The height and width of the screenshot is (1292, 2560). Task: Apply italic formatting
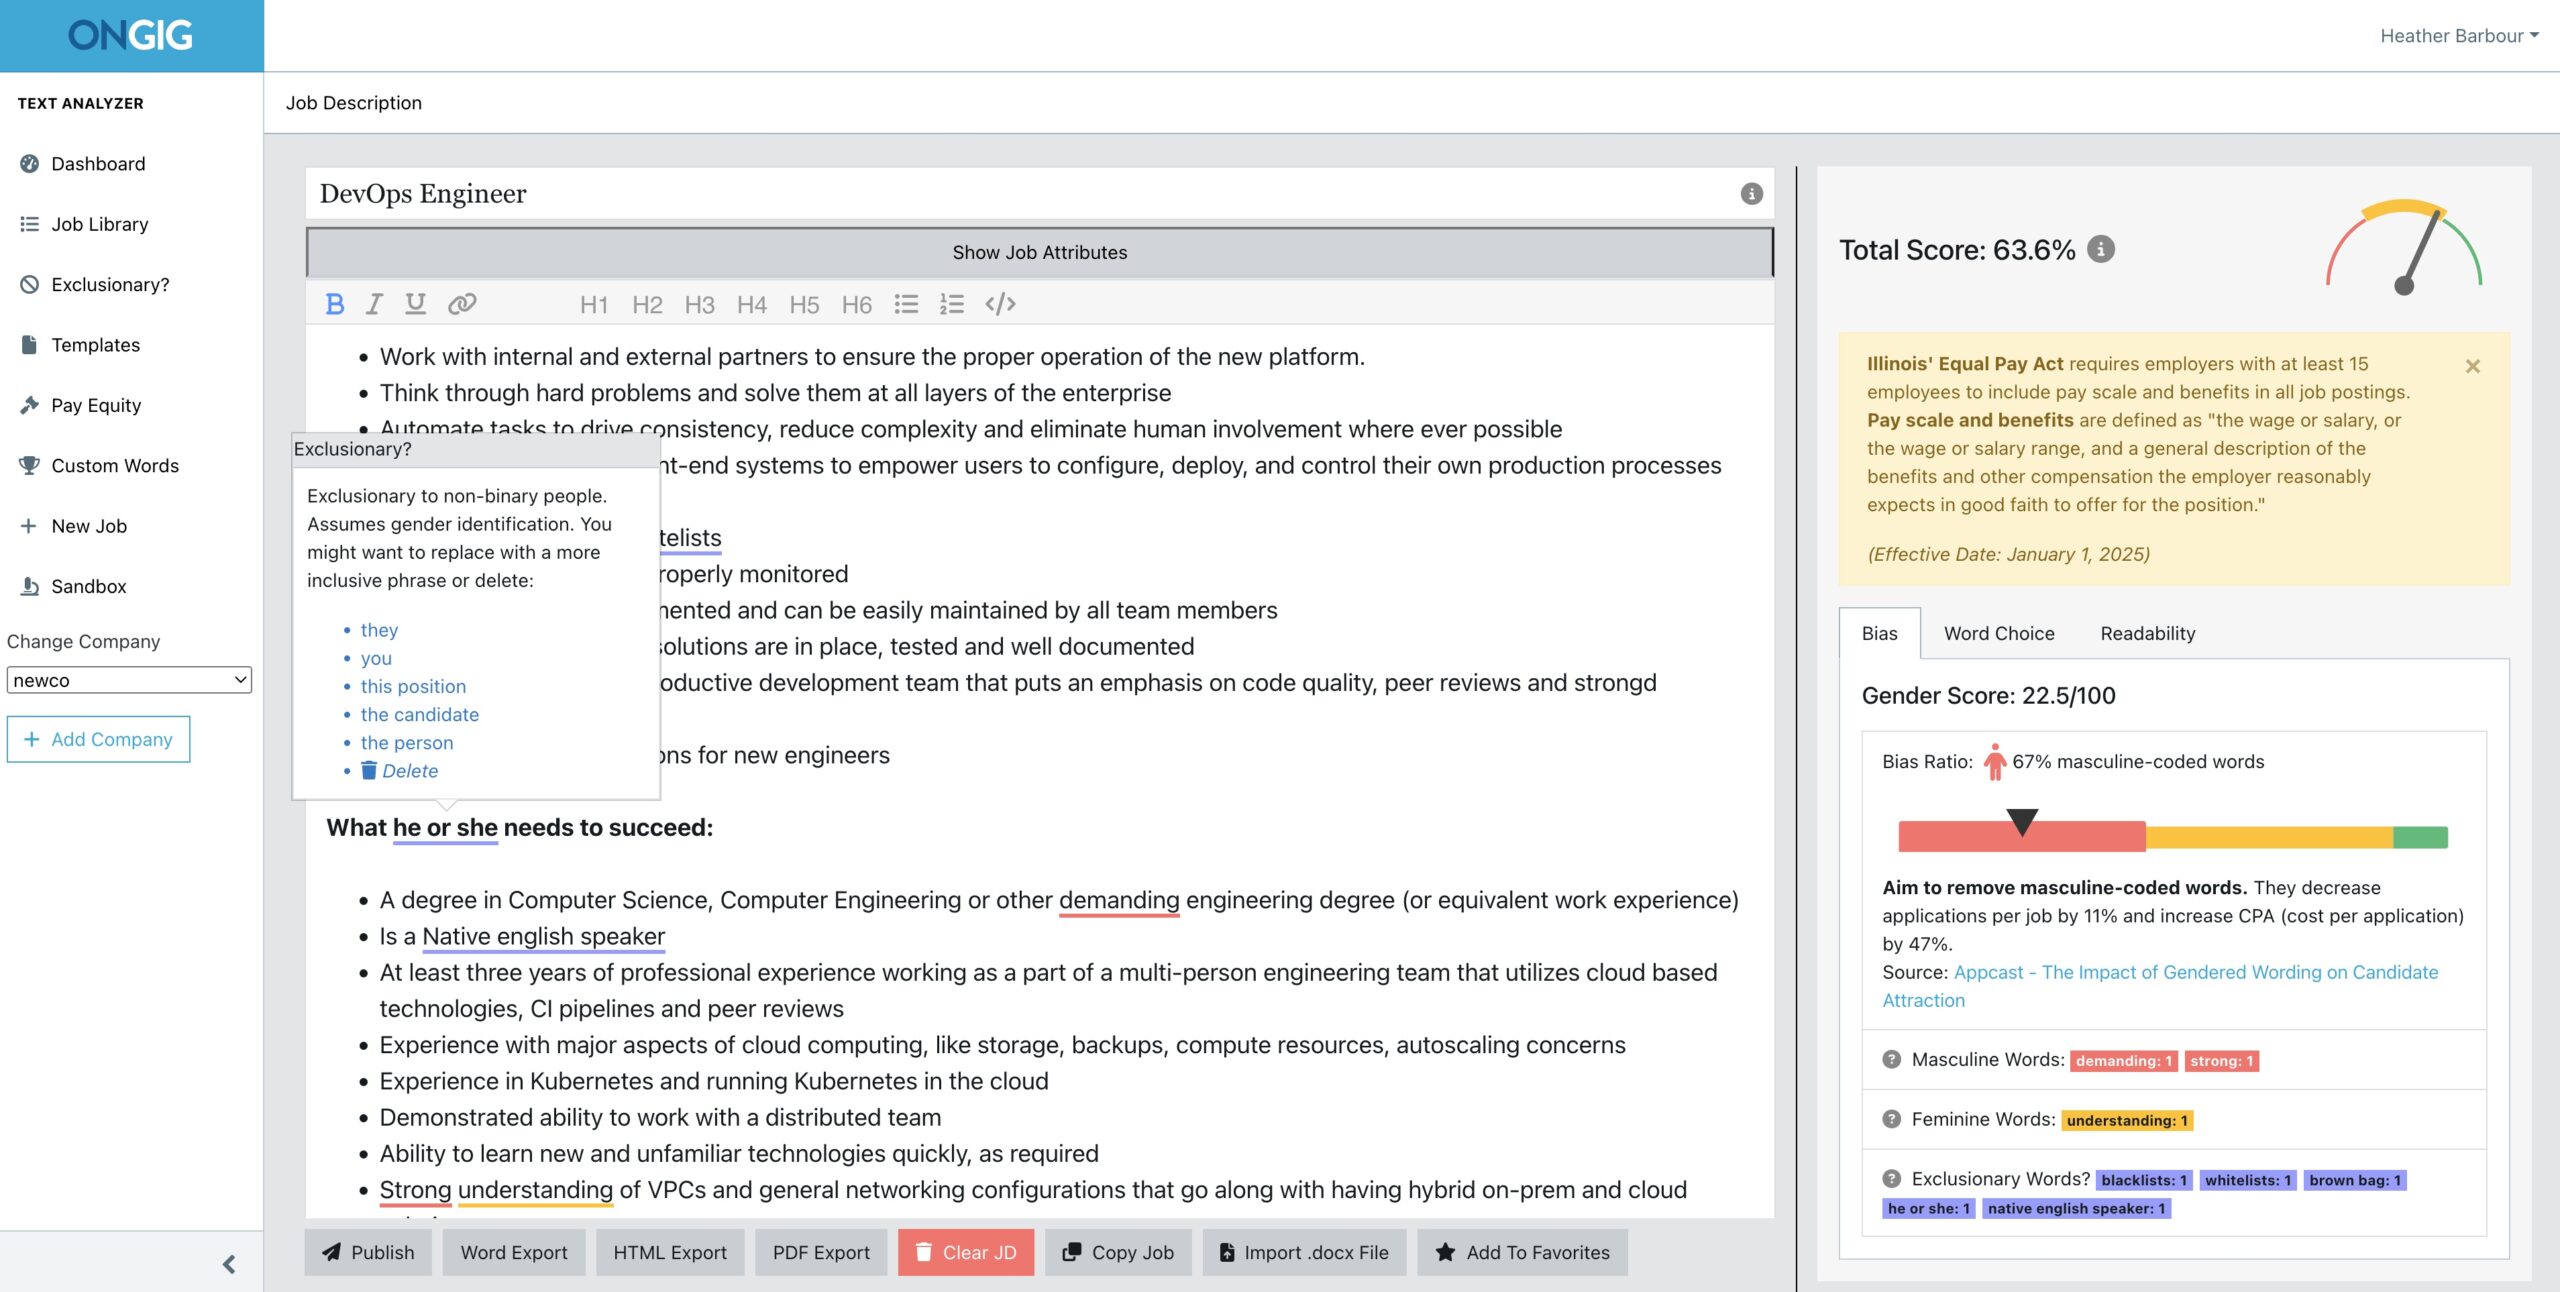[x=374, y=304]
